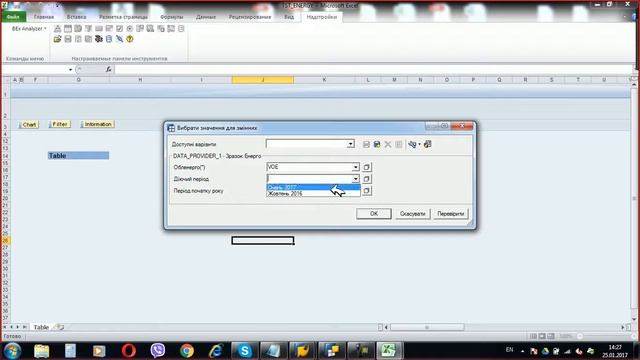
Task: Click the formula bar input field
Action: coord(373,69)
